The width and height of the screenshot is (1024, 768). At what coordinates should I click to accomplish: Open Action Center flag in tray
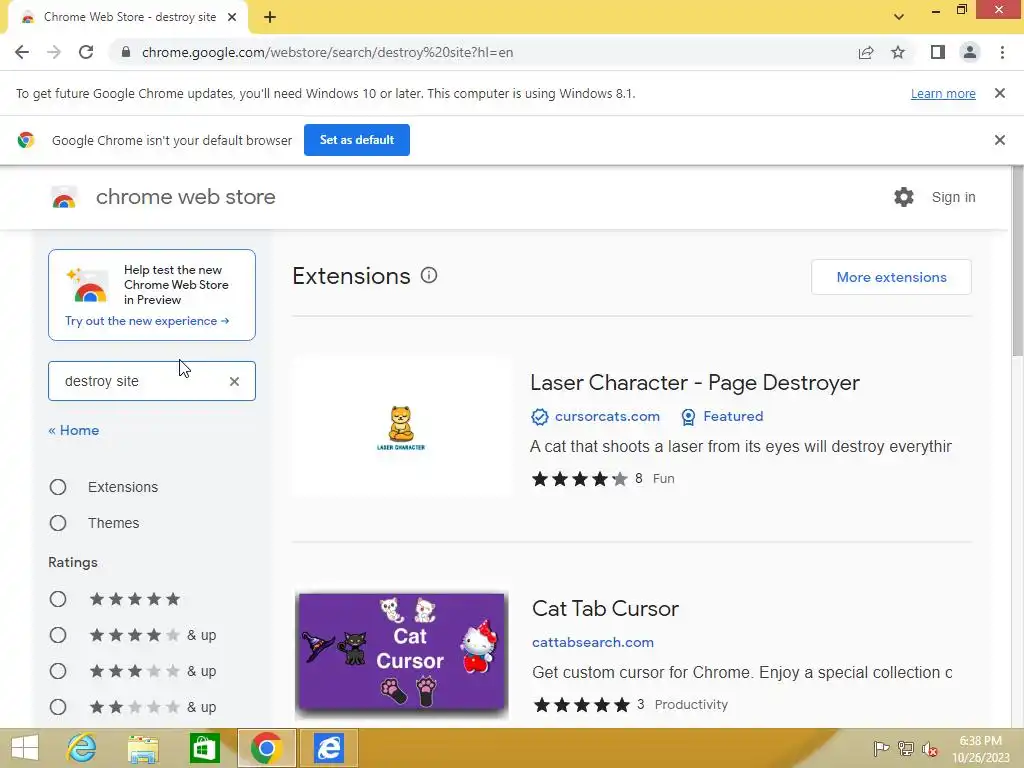(881, 749)
